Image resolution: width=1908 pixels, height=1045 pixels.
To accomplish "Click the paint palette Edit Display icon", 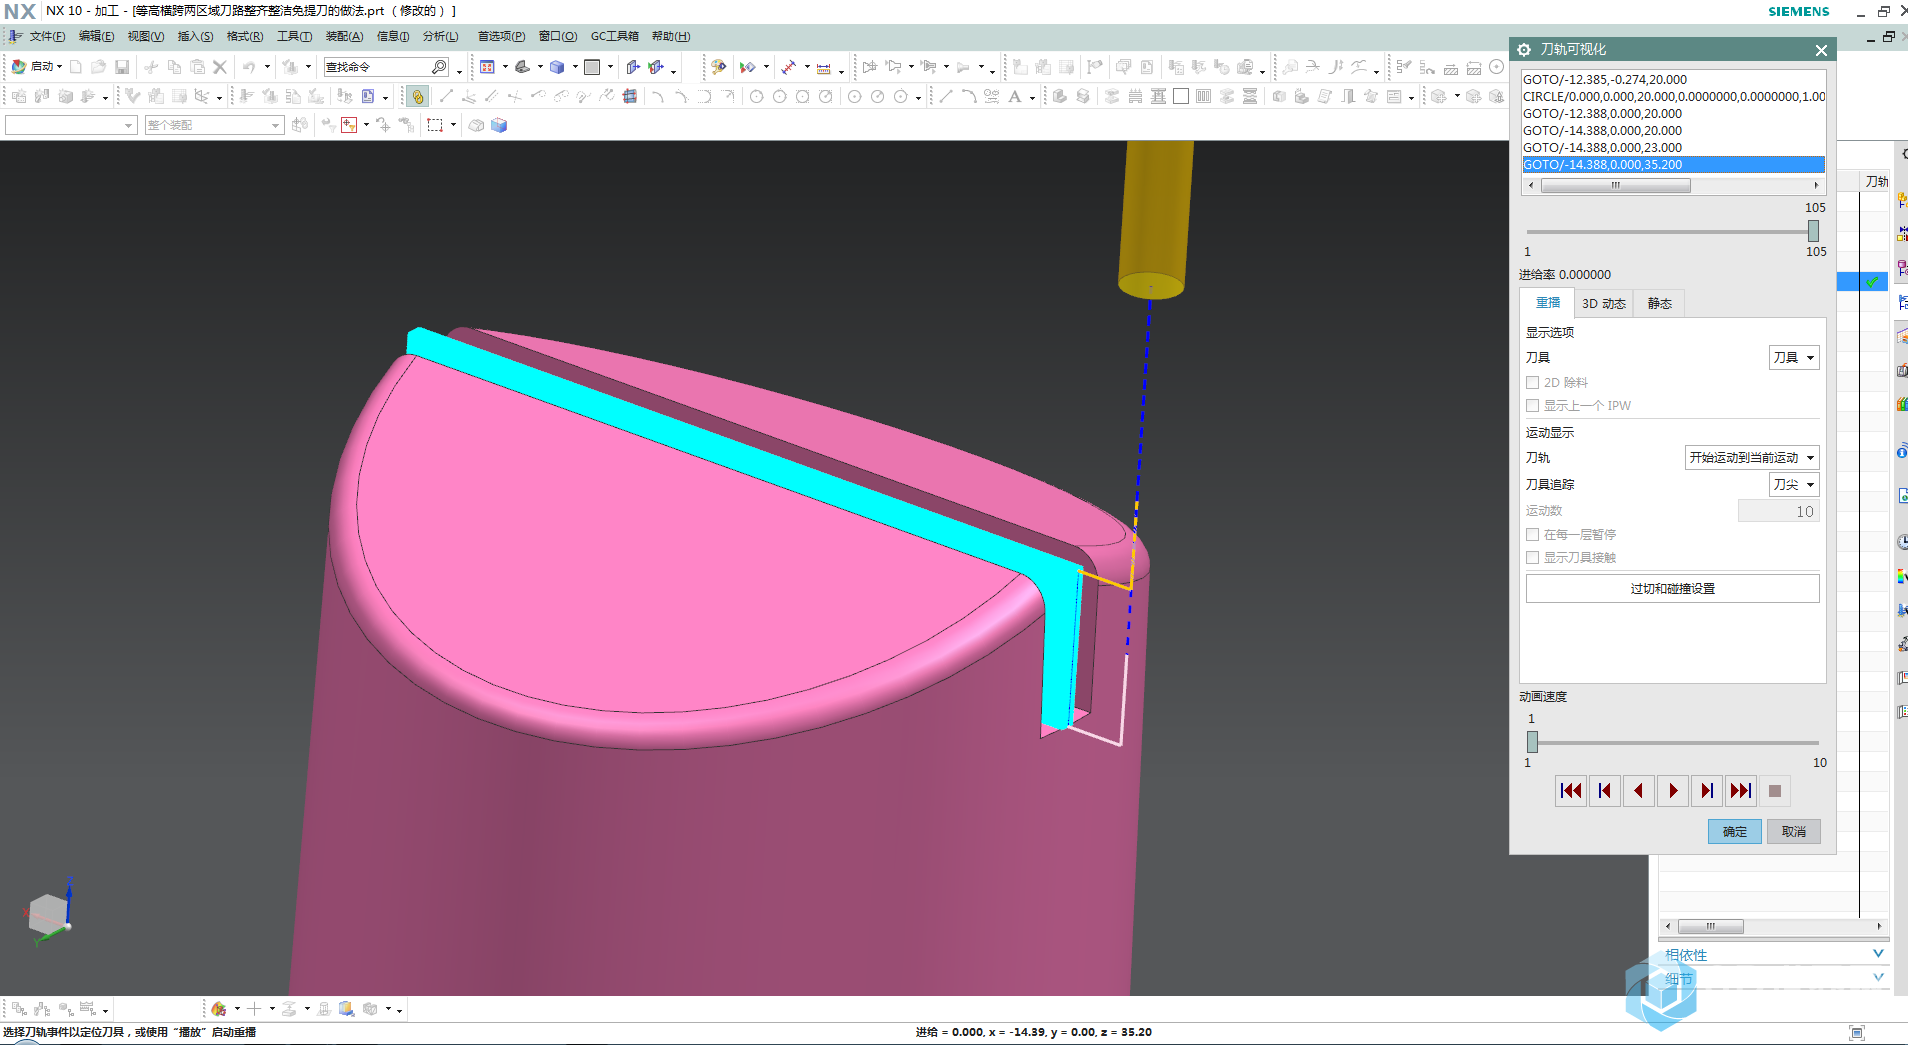I will [718, 67].
